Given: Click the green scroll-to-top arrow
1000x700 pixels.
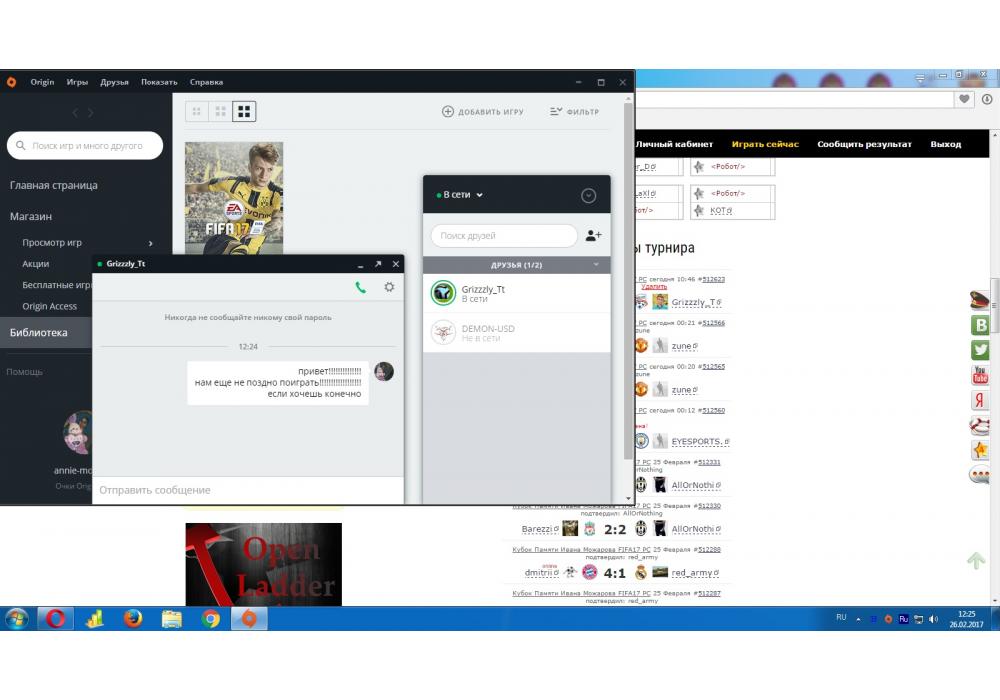Looking at the screenshot, I should [976, 561].
